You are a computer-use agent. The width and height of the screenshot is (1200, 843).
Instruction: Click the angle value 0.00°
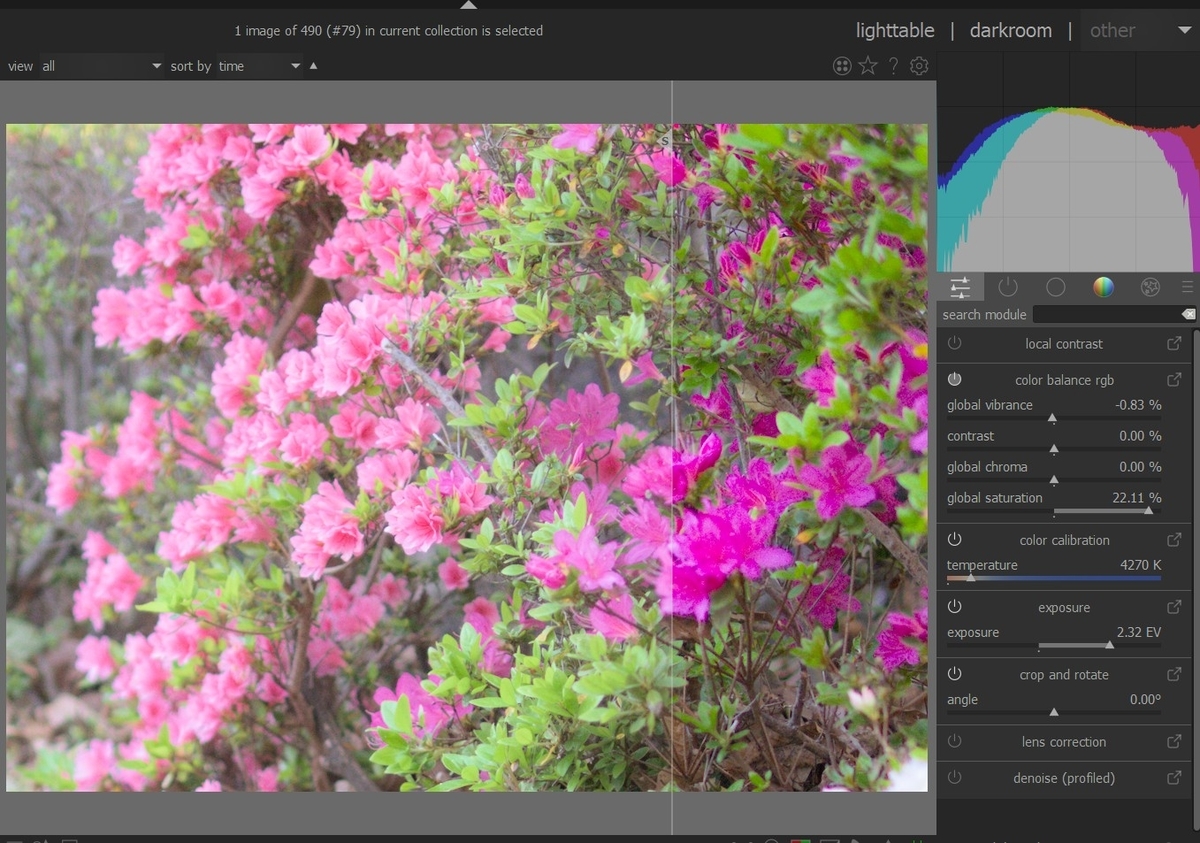[x=1145, y=700]
